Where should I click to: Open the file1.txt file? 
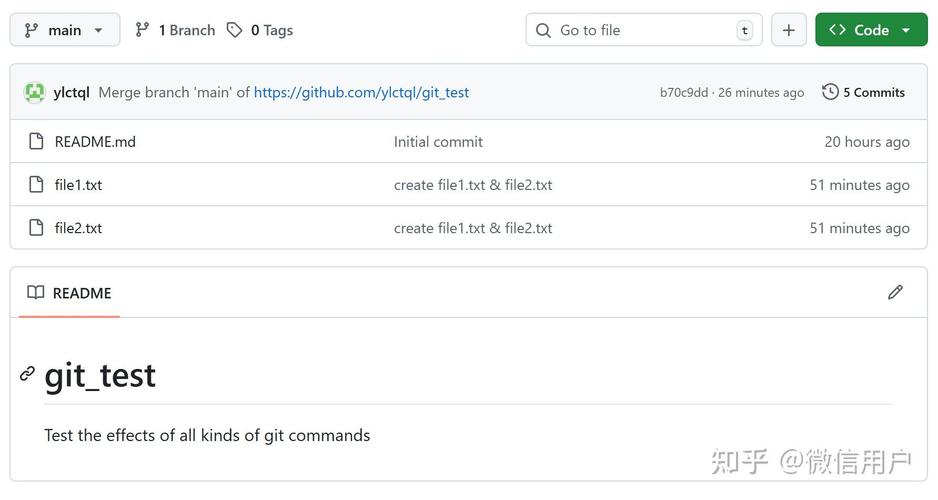[78, 185]
